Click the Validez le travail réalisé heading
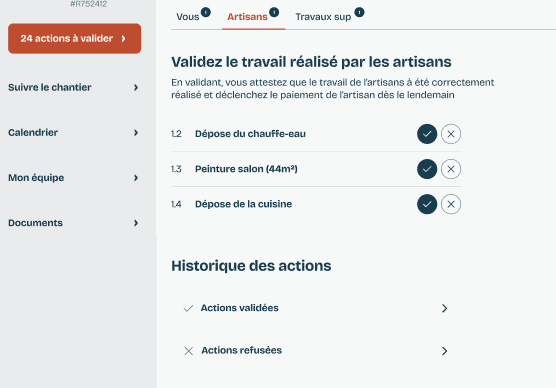556x388 pixels. [311, 62]
